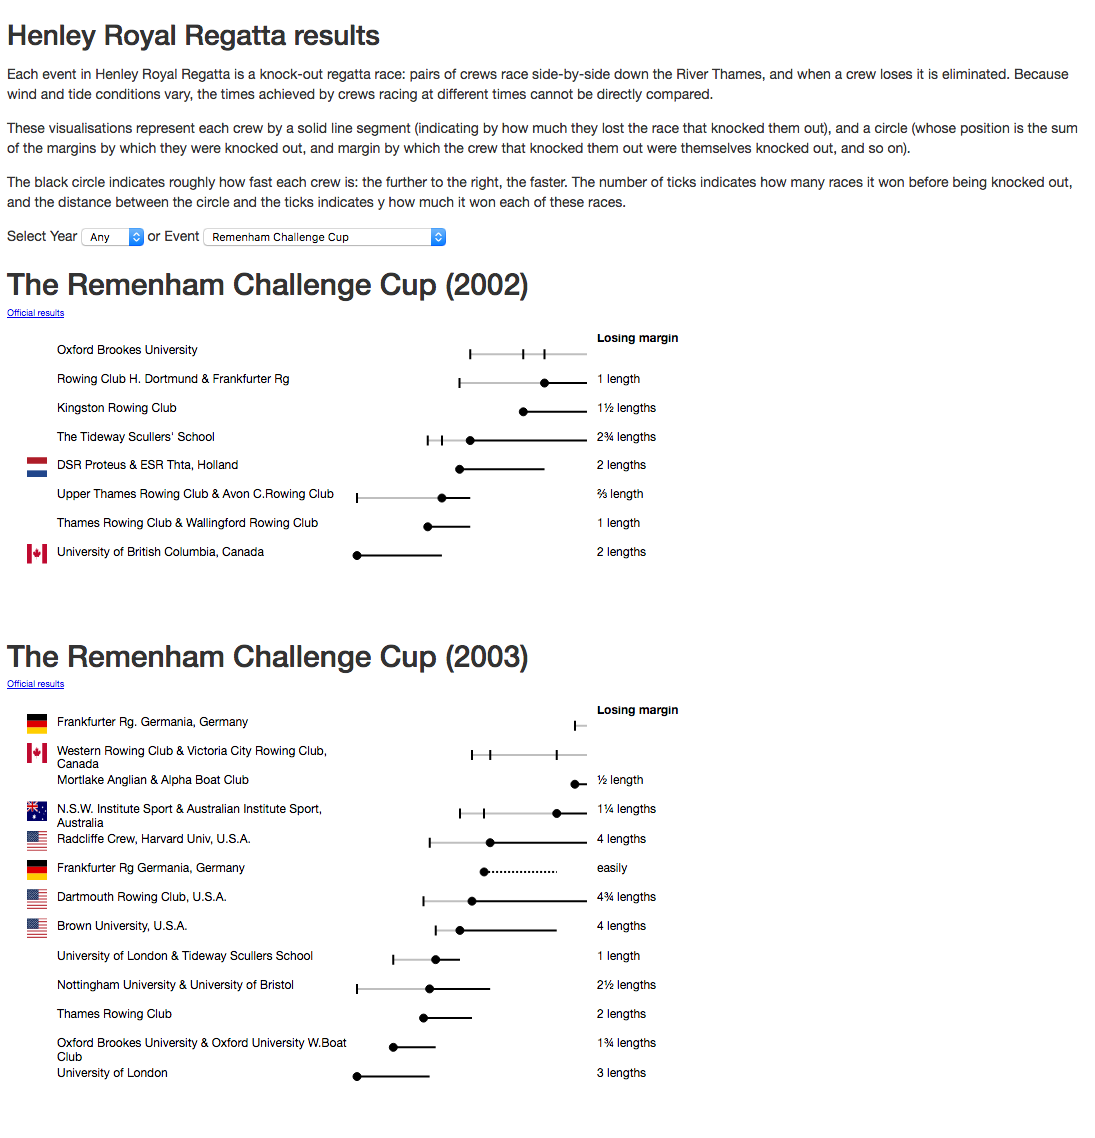Open the Year dropdown showing Any

tap(112, 237)
